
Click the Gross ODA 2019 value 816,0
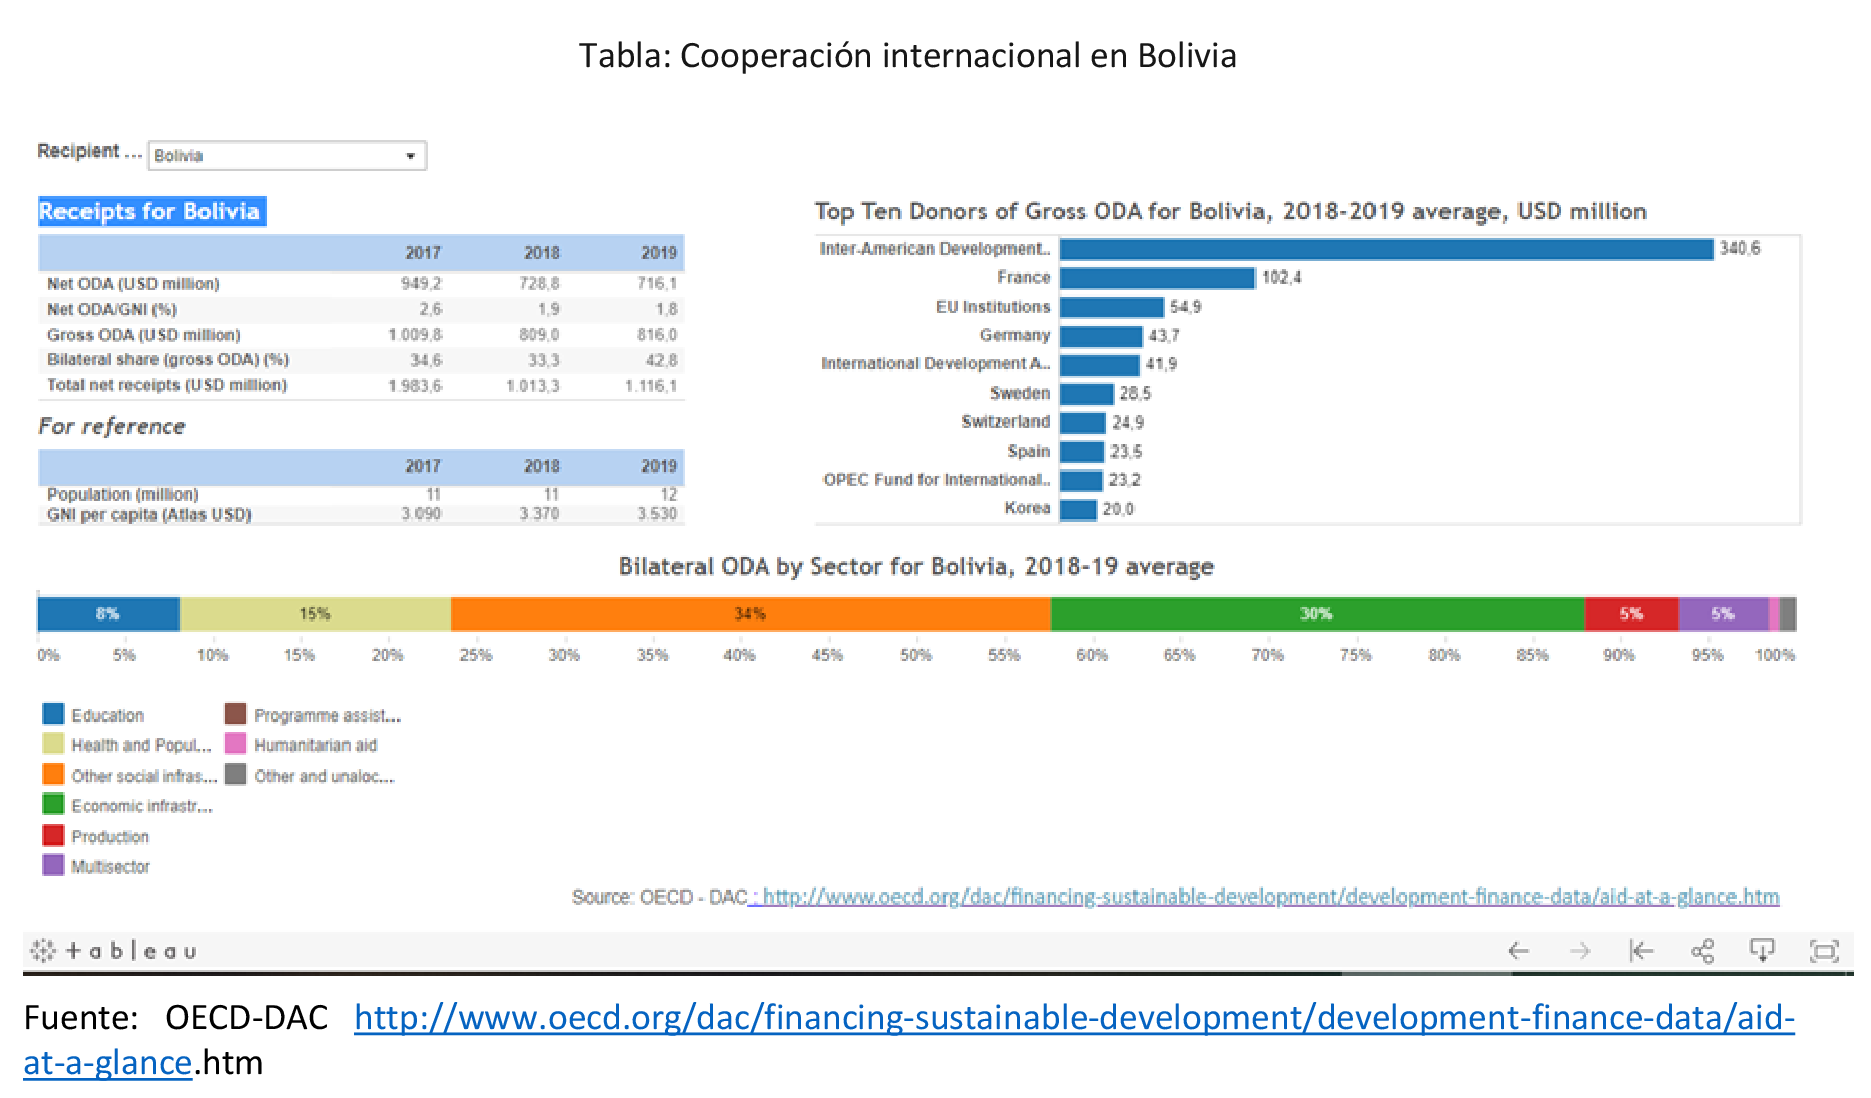657,335
